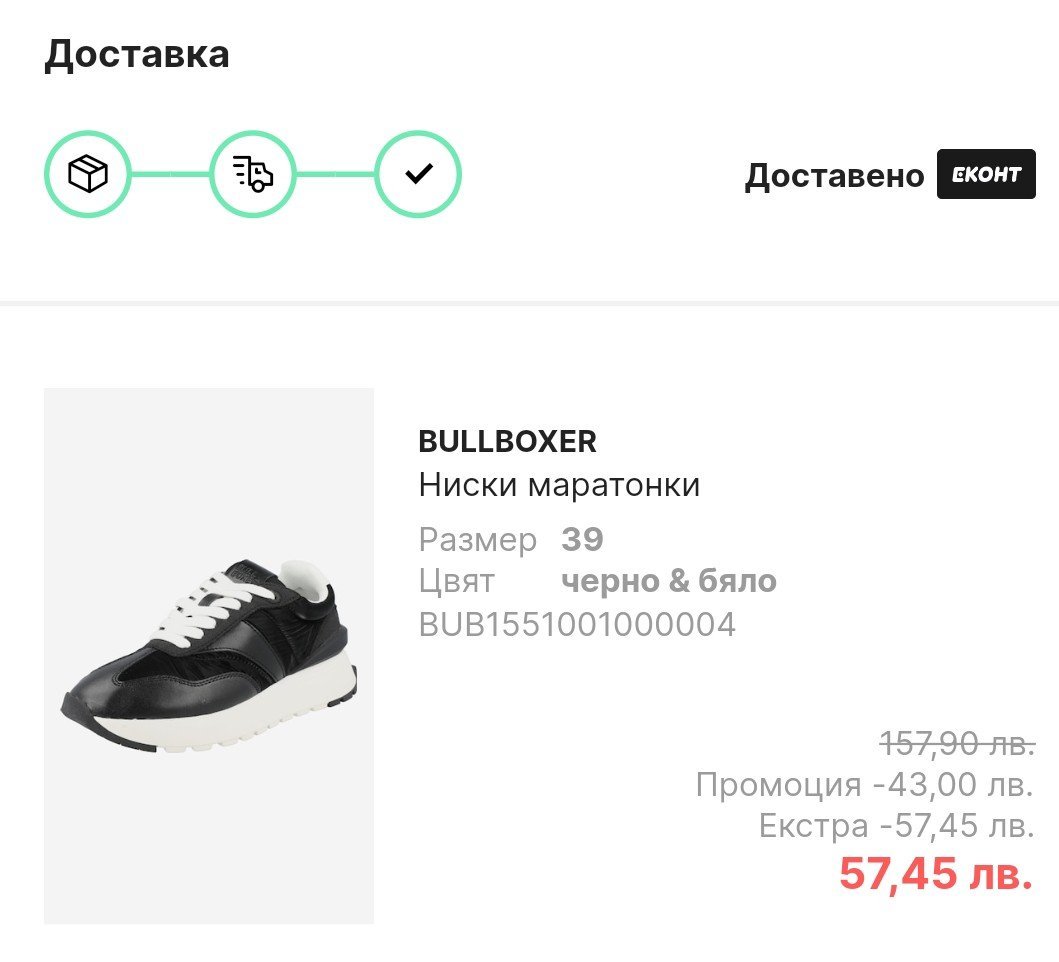The height and width of the screenshot is (962, 1059).
Task: Click the checkmark delivered step icon
Action: (x=418, y=175)
